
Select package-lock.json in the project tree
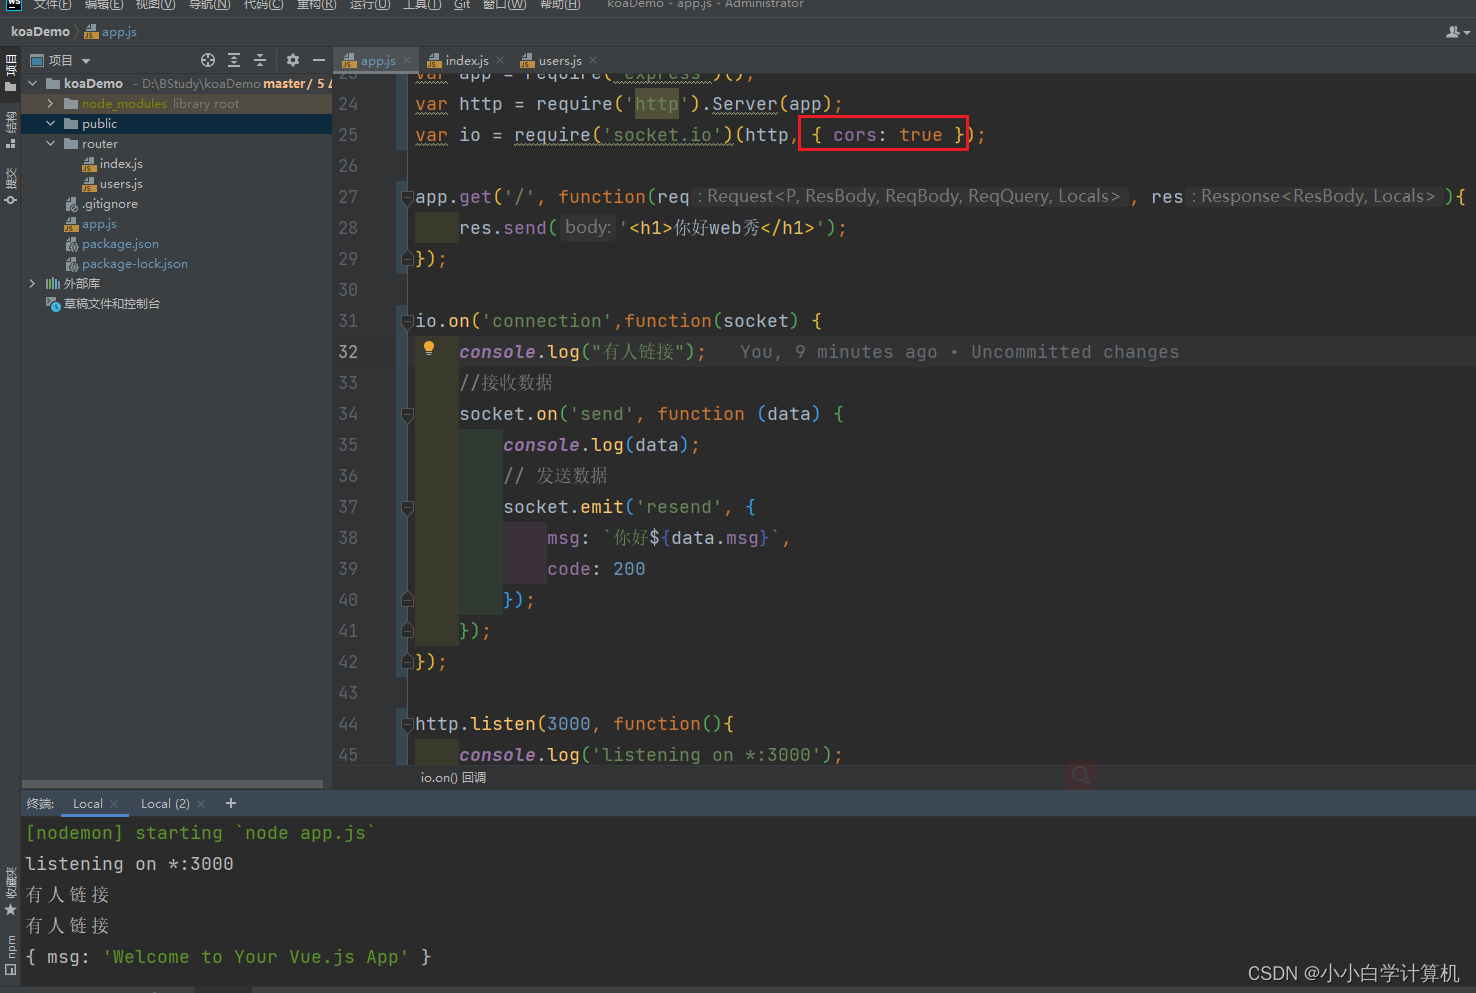[134, 264]
